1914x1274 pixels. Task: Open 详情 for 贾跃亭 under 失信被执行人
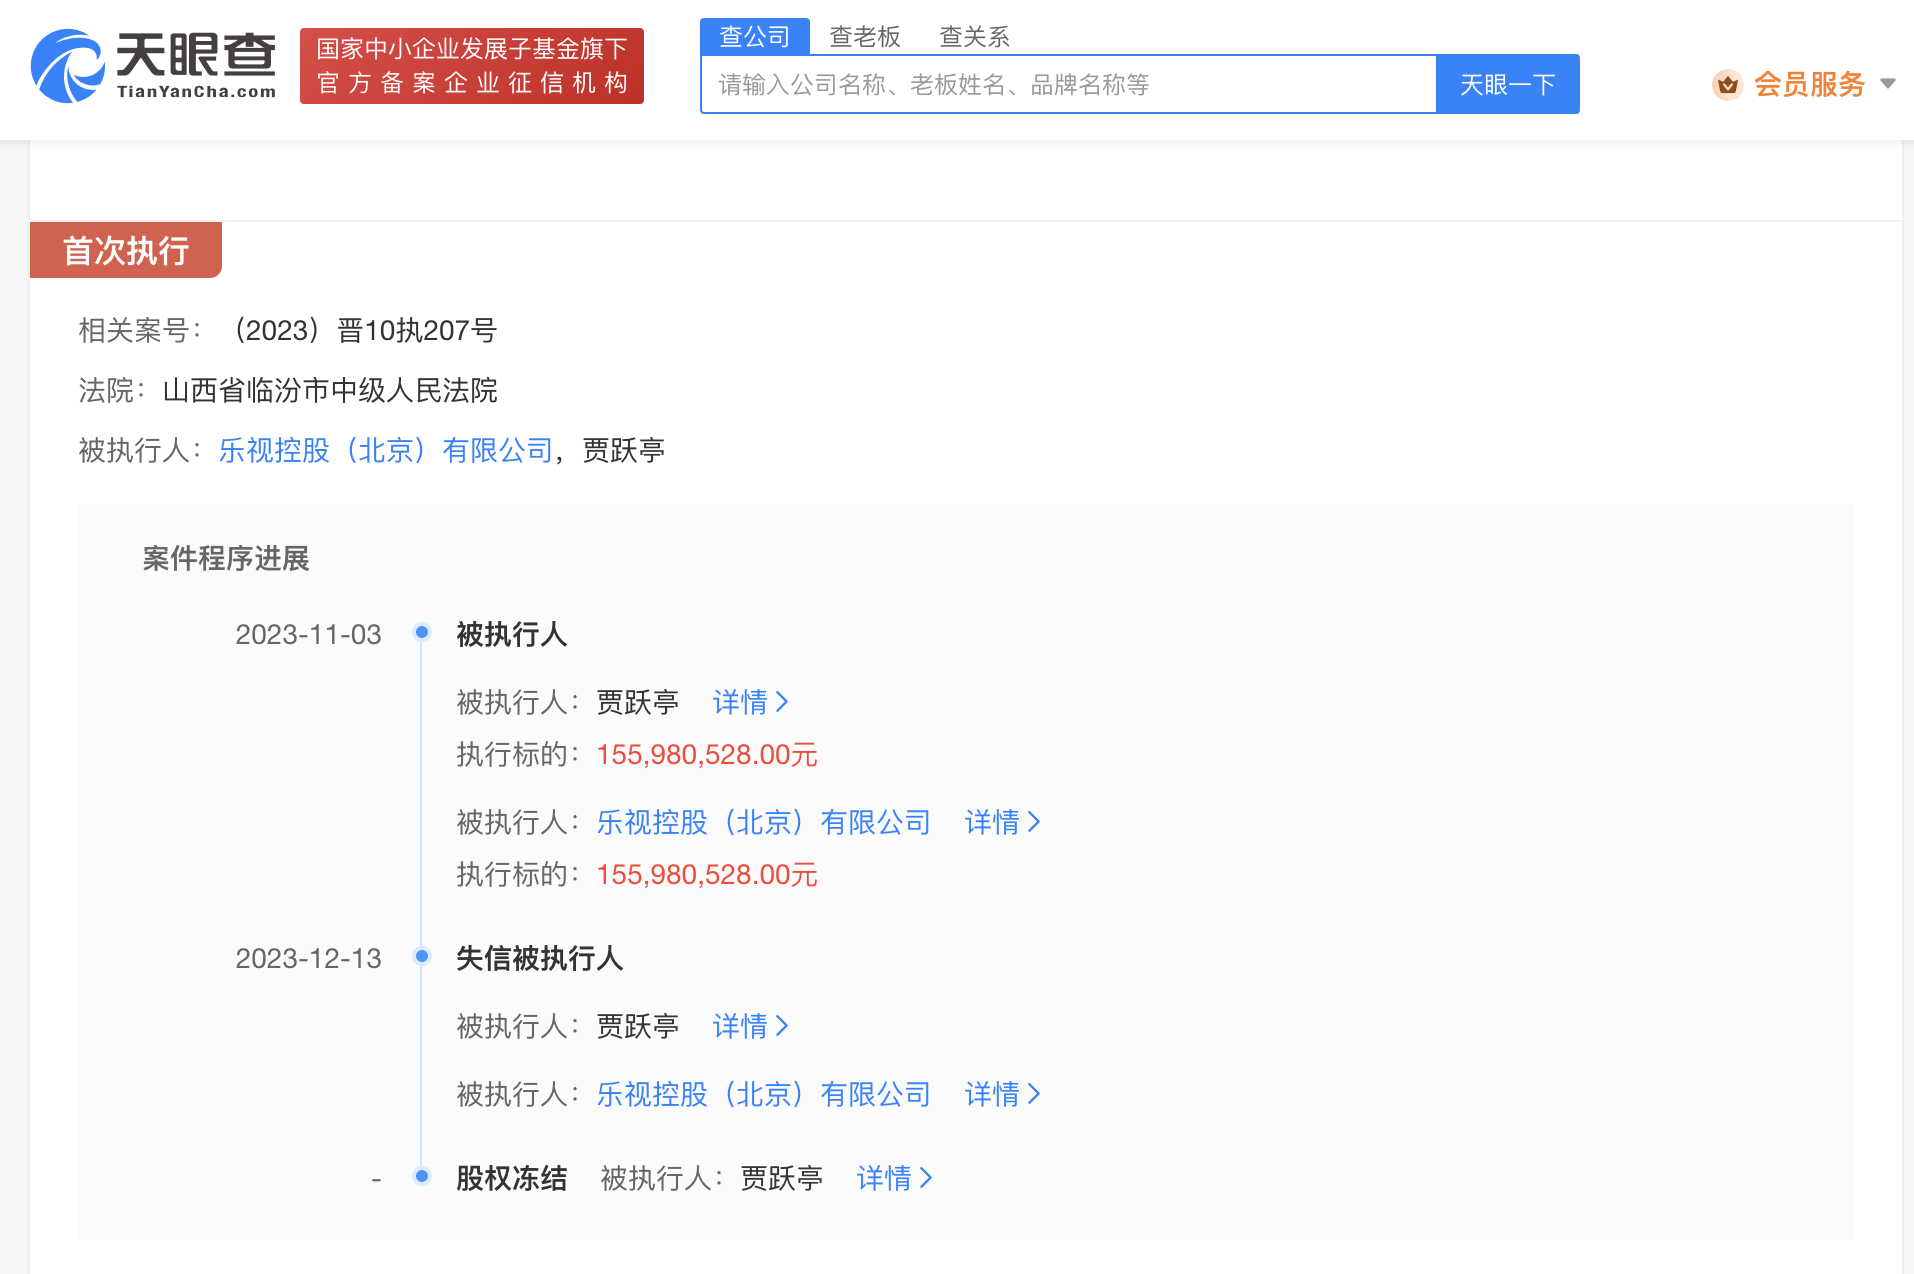coord(751,1027)
